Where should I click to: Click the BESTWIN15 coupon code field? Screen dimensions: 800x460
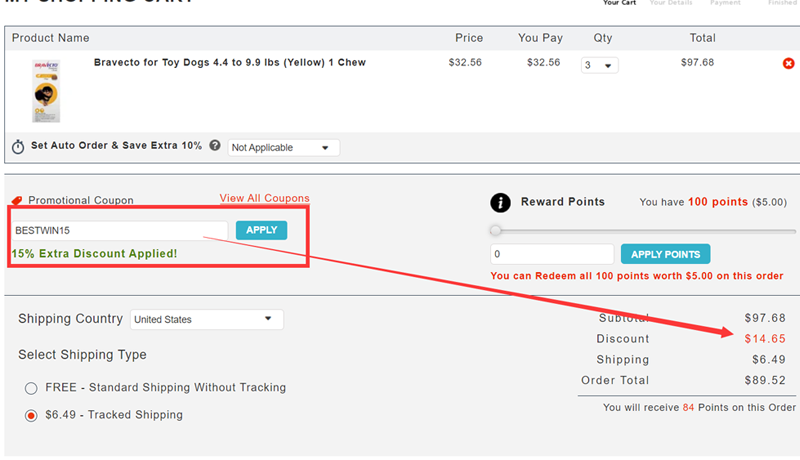[x=120, y=231]
